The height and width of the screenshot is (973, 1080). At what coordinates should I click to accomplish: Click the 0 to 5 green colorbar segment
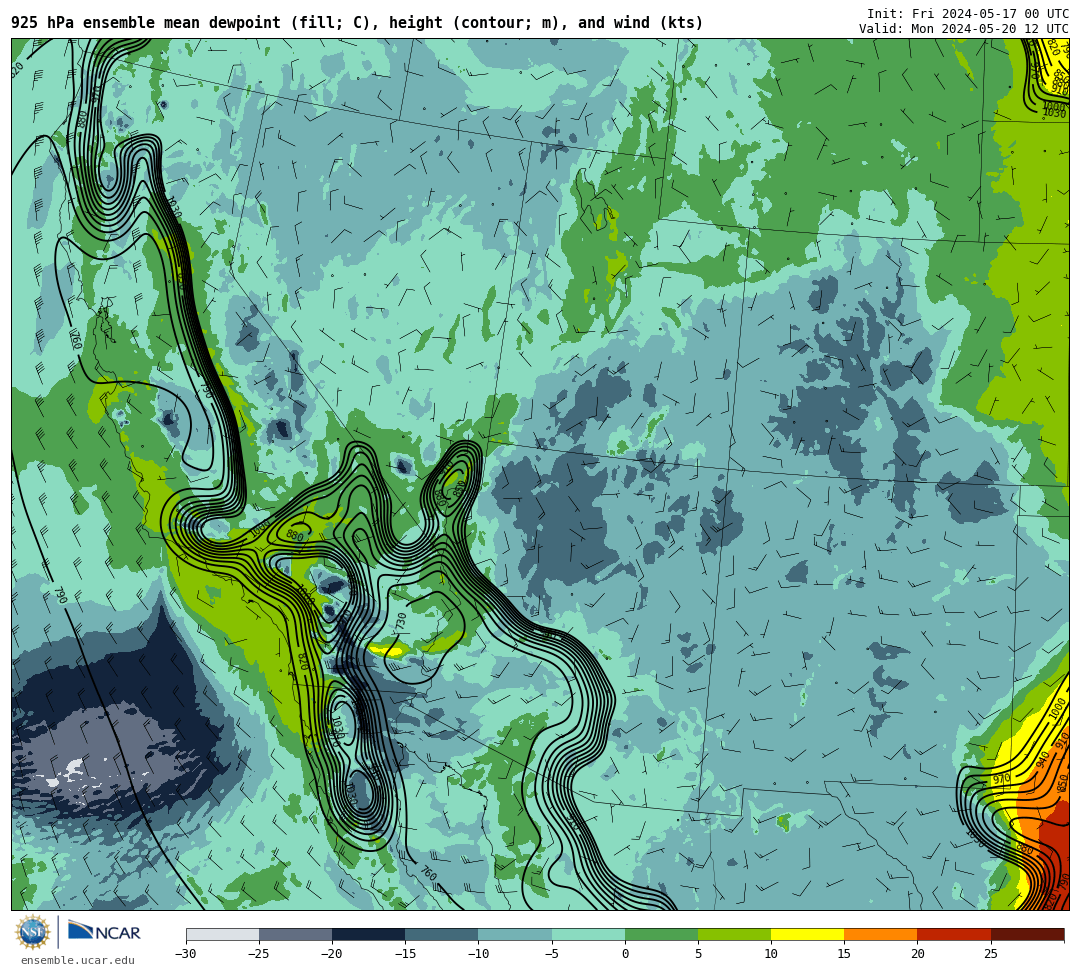coord(661,934)
